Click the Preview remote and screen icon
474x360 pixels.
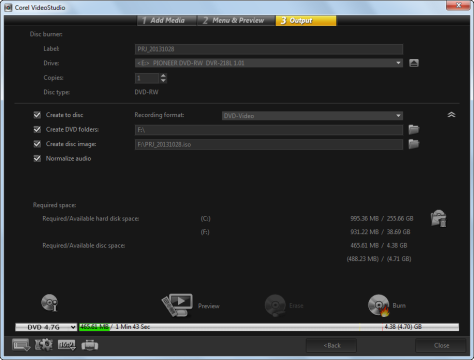tap(177, 305)
